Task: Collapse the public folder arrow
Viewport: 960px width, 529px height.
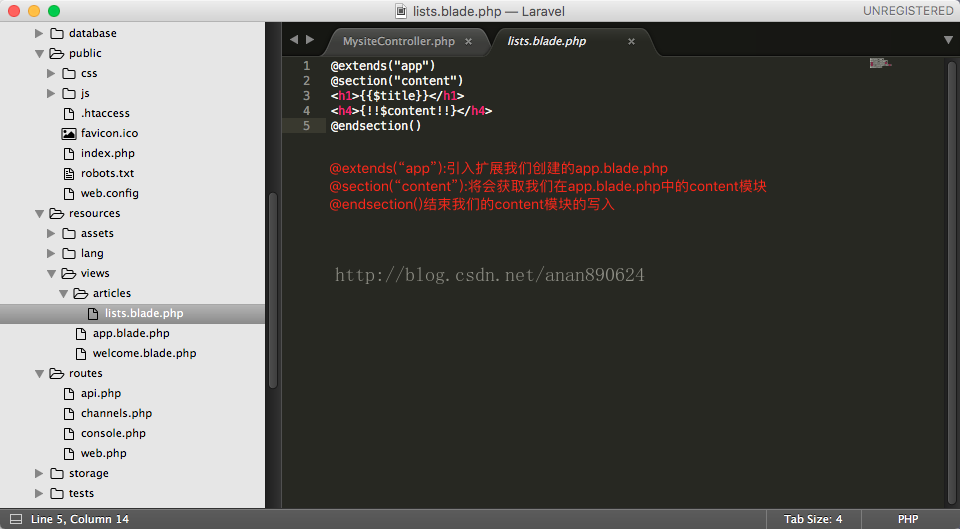Action: [x=39, y=54]
